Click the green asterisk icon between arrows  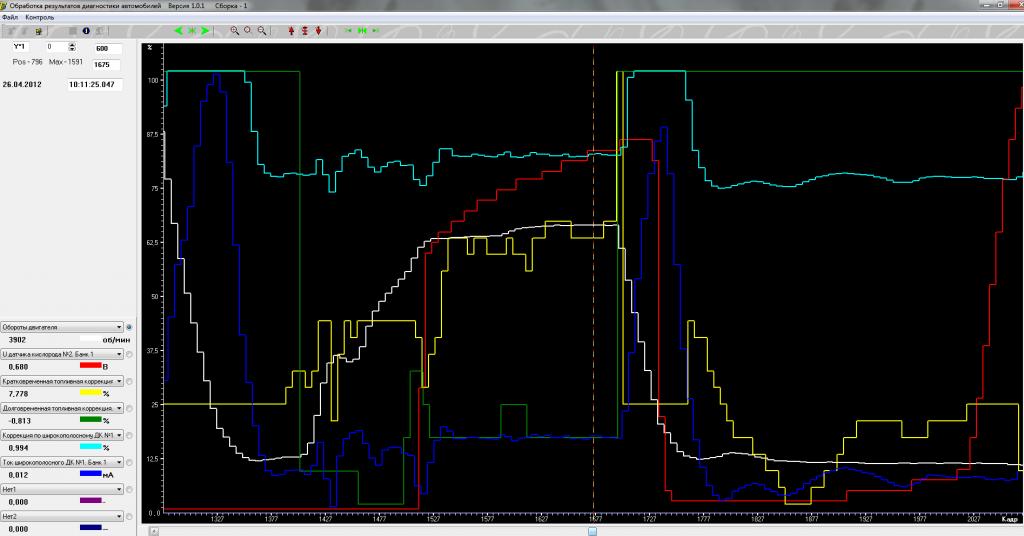192,31
